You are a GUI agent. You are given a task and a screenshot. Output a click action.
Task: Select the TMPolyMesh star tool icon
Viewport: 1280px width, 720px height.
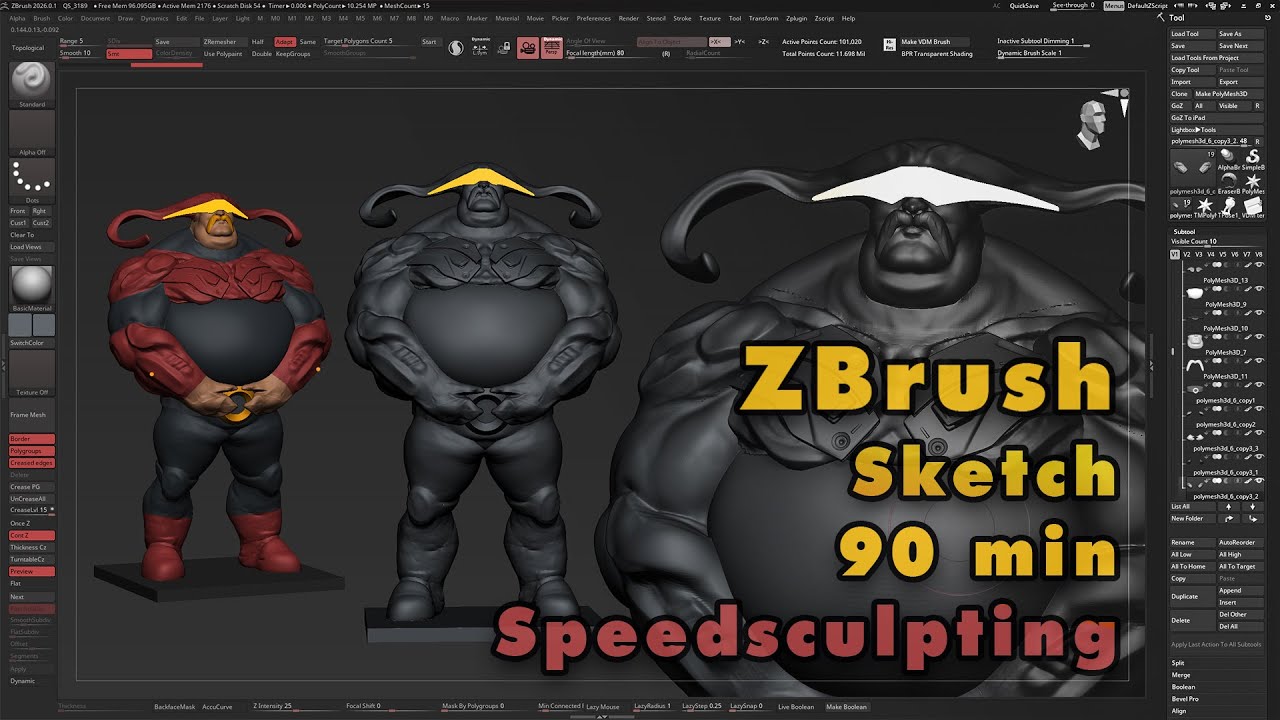coord(1205,207)
